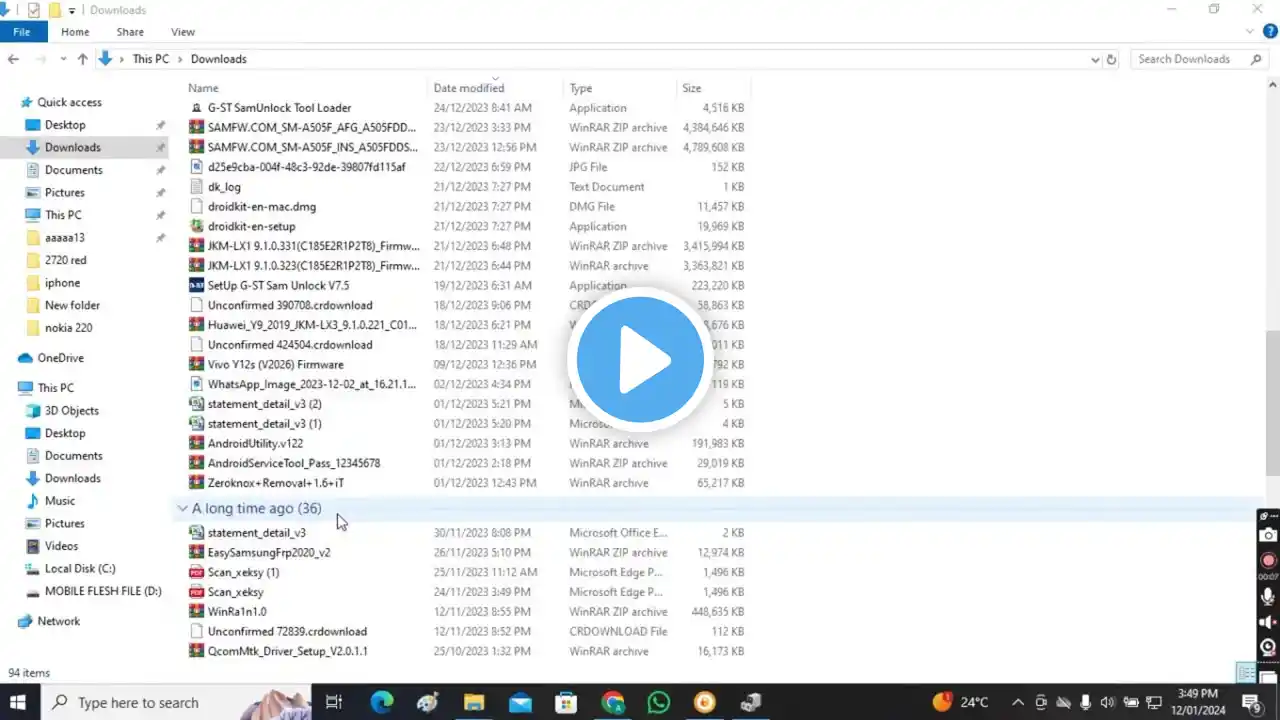Stop recording with the red record button
Image resolution: width=1280 pixels, height=720 pixels.
pos(1269,561)
